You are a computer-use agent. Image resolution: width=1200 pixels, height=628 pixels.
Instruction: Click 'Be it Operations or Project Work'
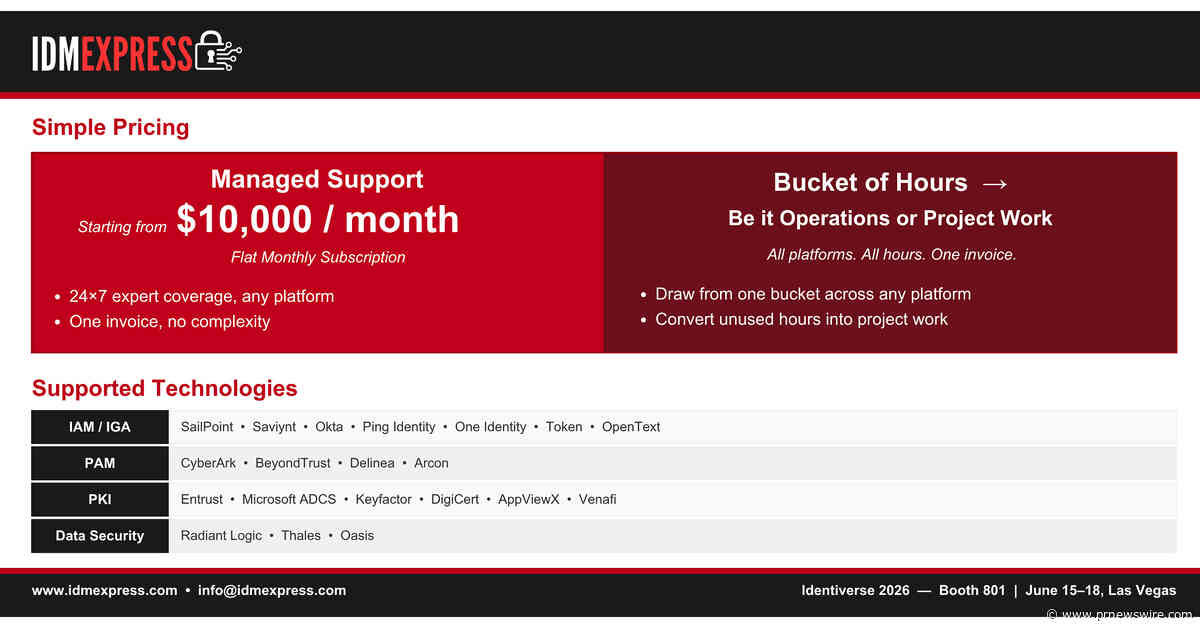[x=890, y=218]
